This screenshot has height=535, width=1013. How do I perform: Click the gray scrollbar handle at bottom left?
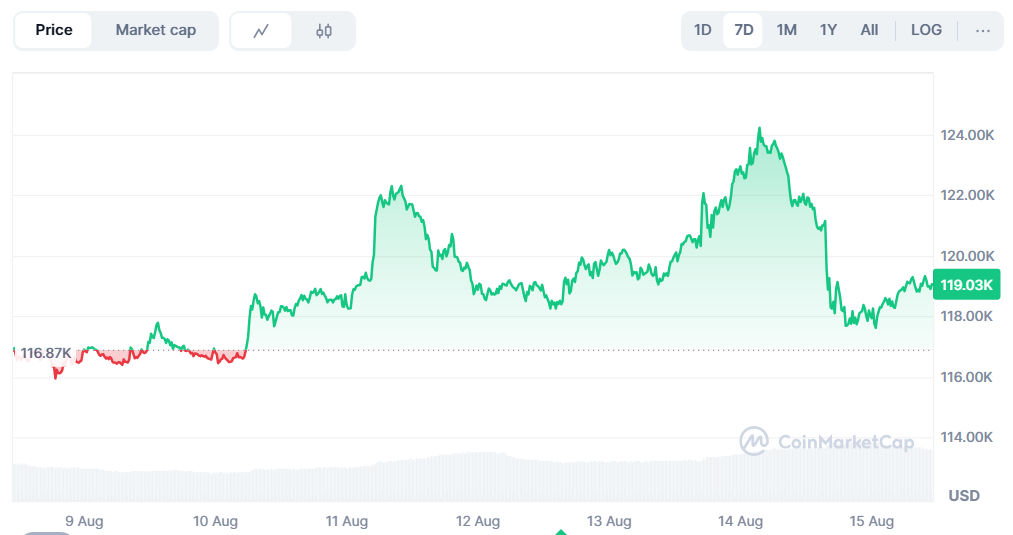pyautogui.click(x=46, y=533)
